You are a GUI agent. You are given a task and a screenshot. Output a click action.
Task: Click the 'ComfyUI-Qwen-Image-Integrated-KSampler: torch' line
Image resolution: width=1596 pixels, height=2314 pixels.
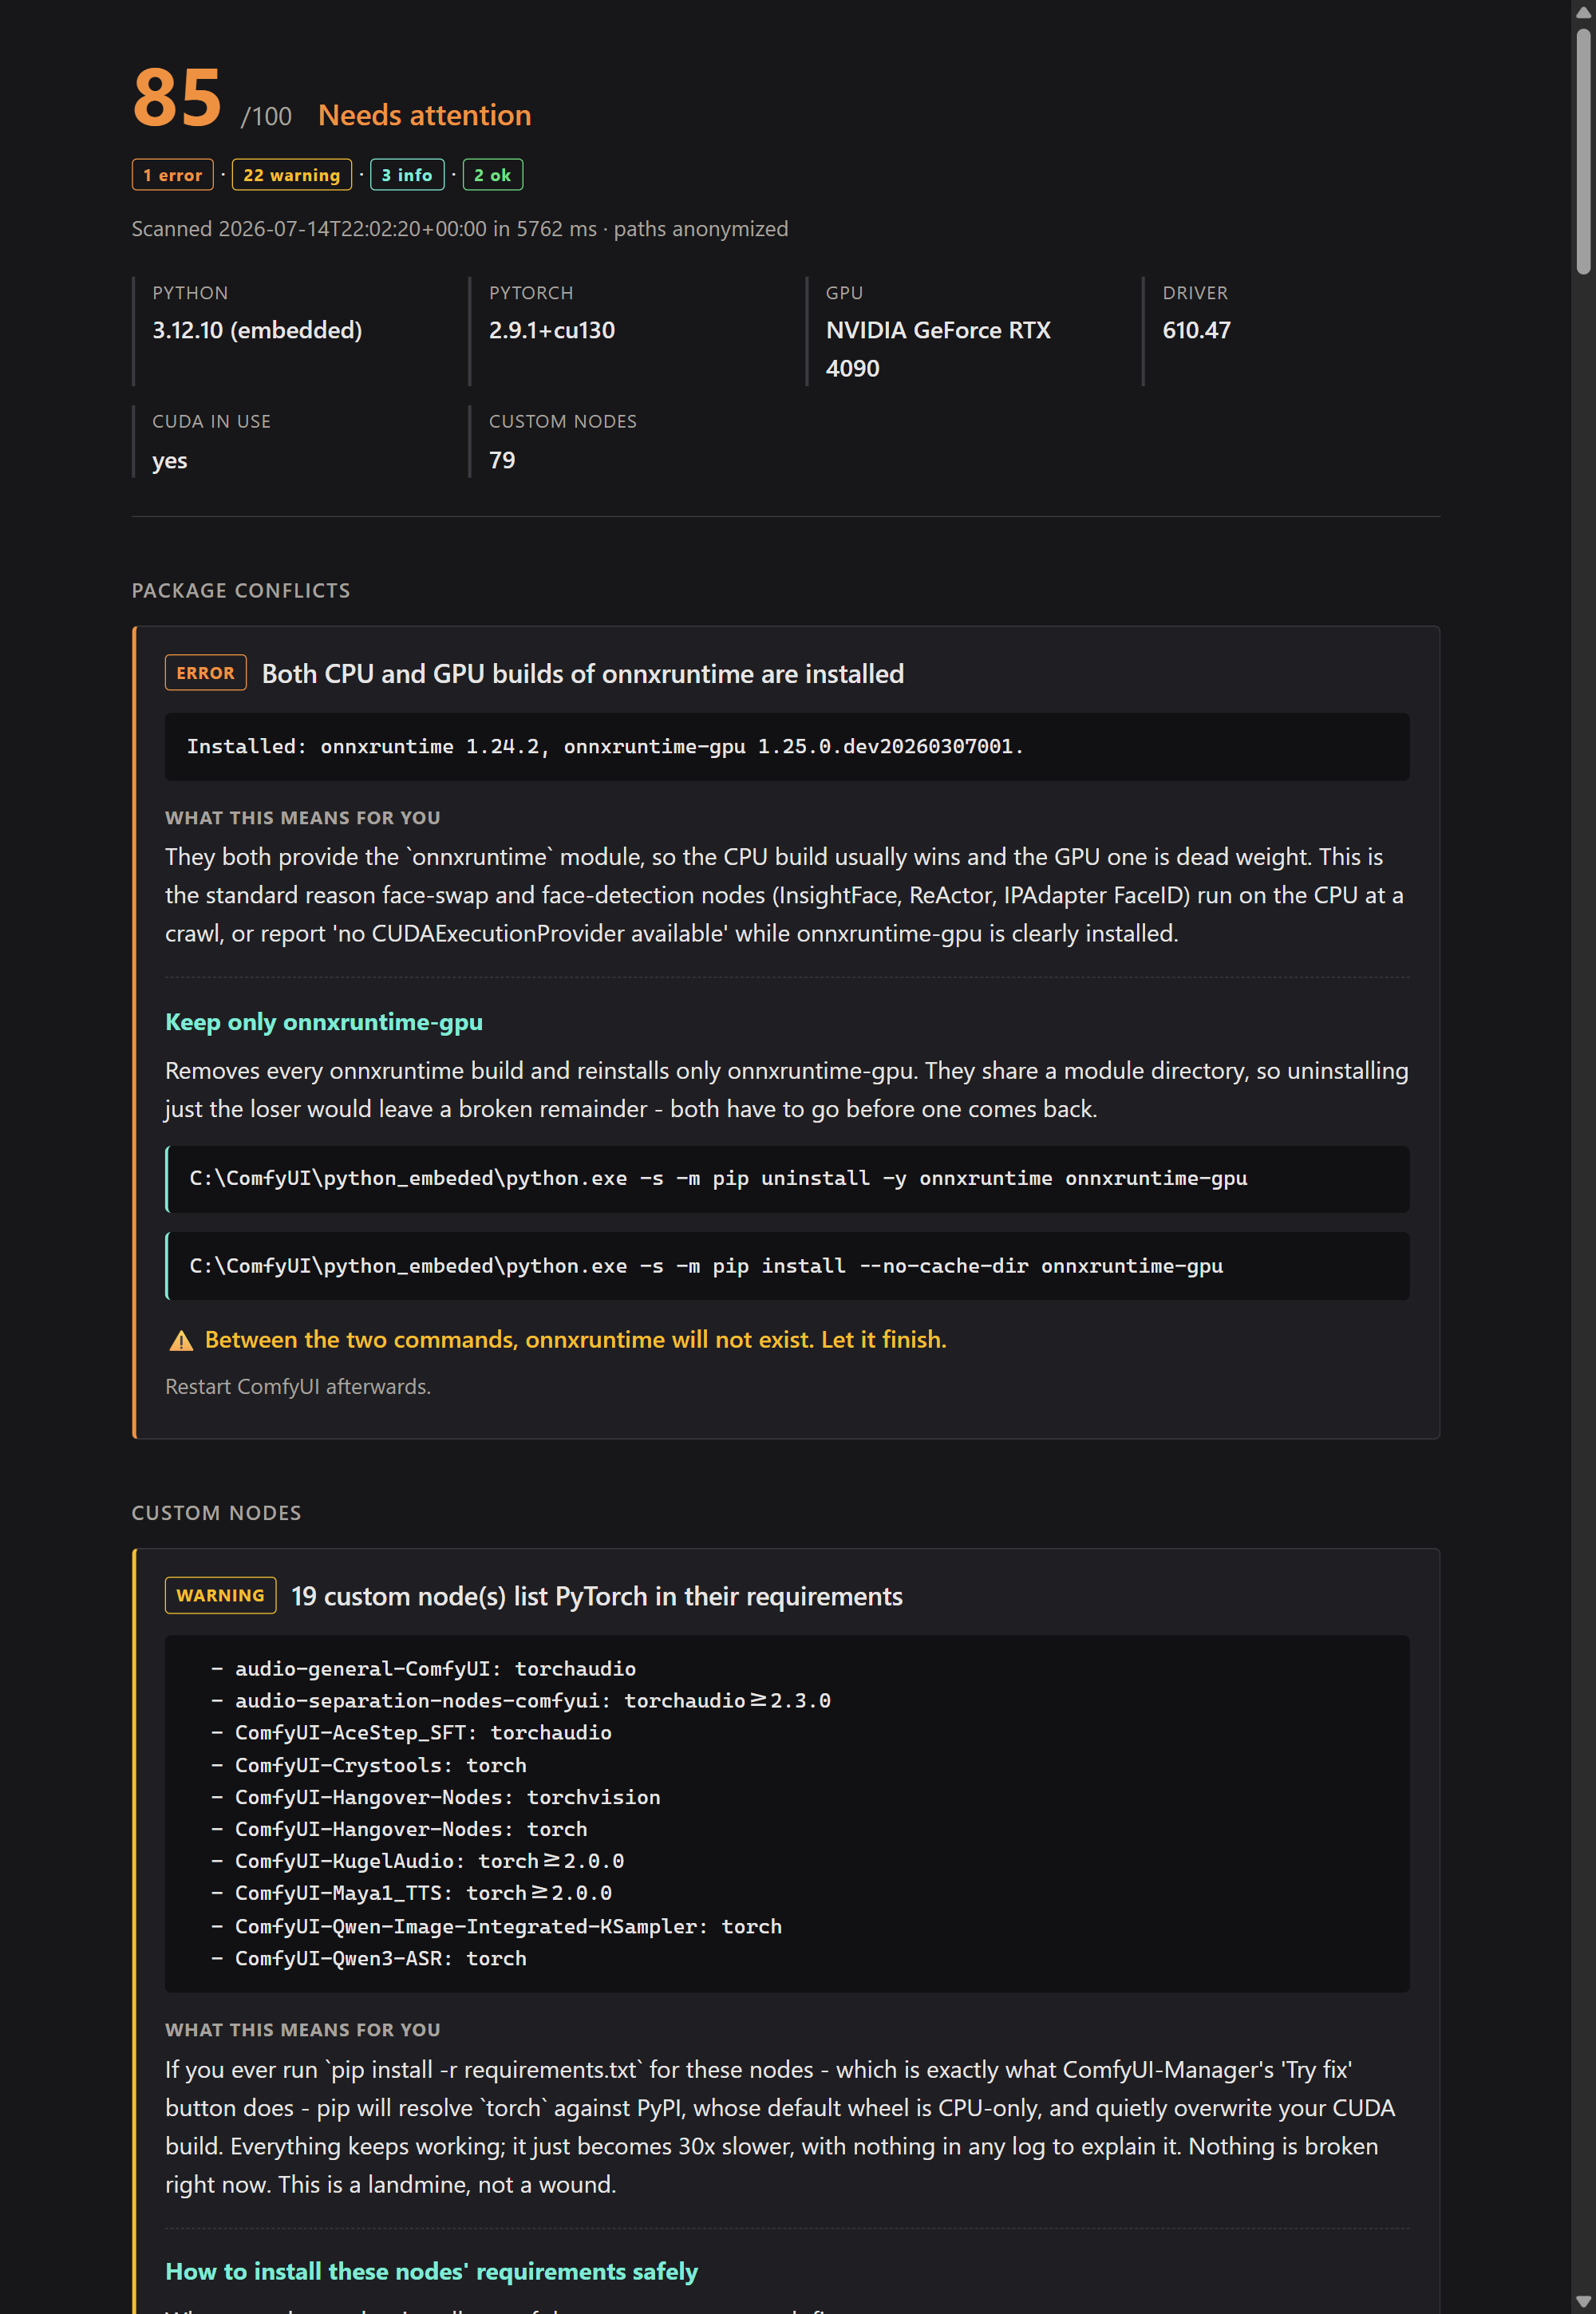496,1926
